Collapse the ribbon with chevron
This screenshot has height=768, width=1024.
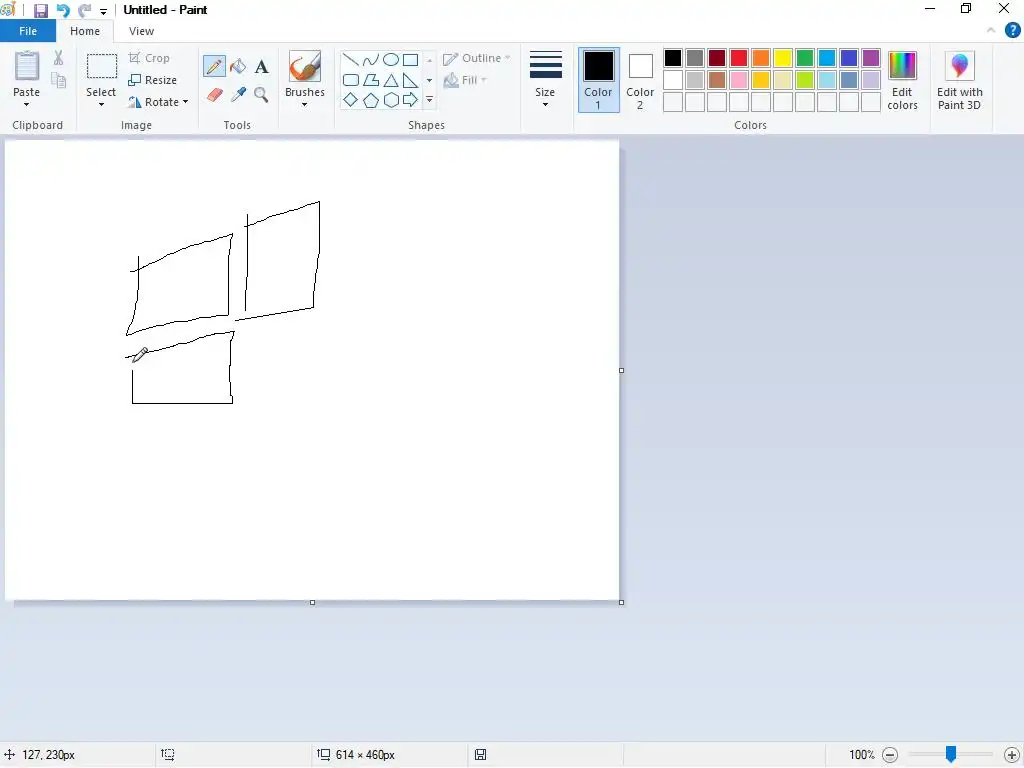[x=991, y=30]
